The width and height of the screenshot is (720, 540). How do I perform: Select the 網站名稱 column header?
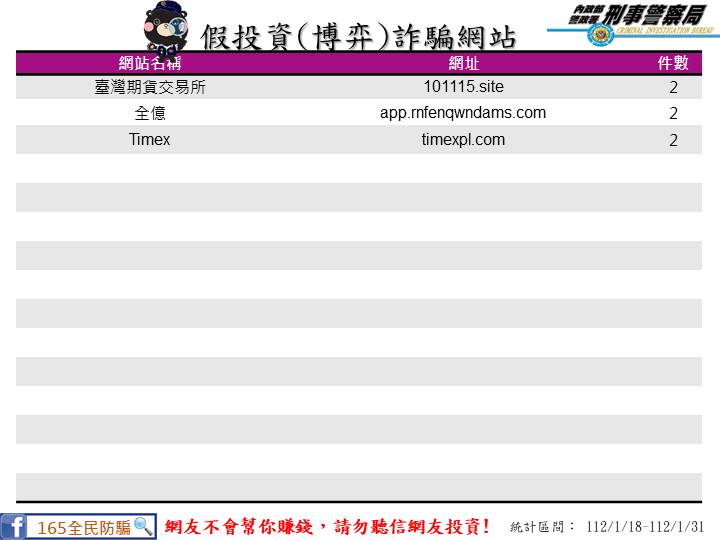click(x=150, y=63)
